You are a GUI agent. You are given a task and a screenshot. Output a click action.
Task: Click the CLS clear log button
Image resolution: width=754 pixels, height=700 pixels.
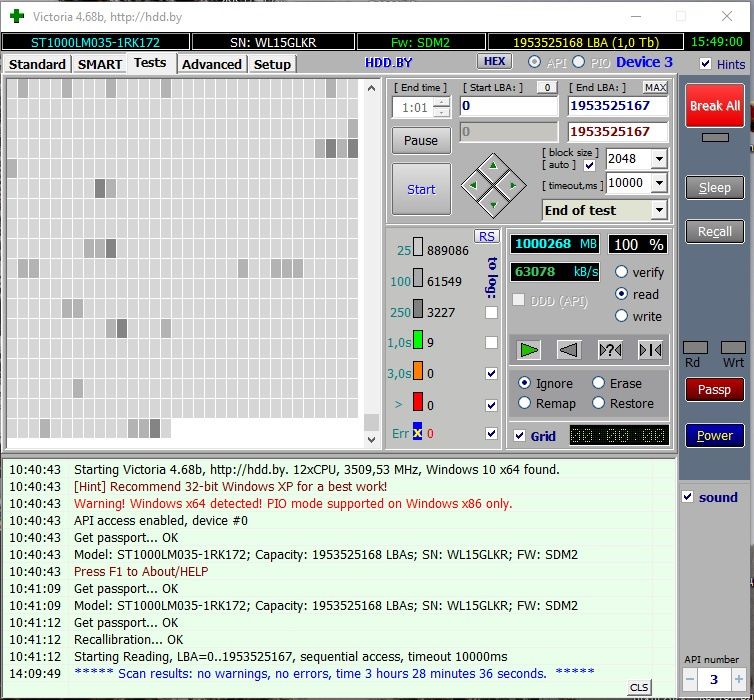pyautogui.click(x=638, y=687)
